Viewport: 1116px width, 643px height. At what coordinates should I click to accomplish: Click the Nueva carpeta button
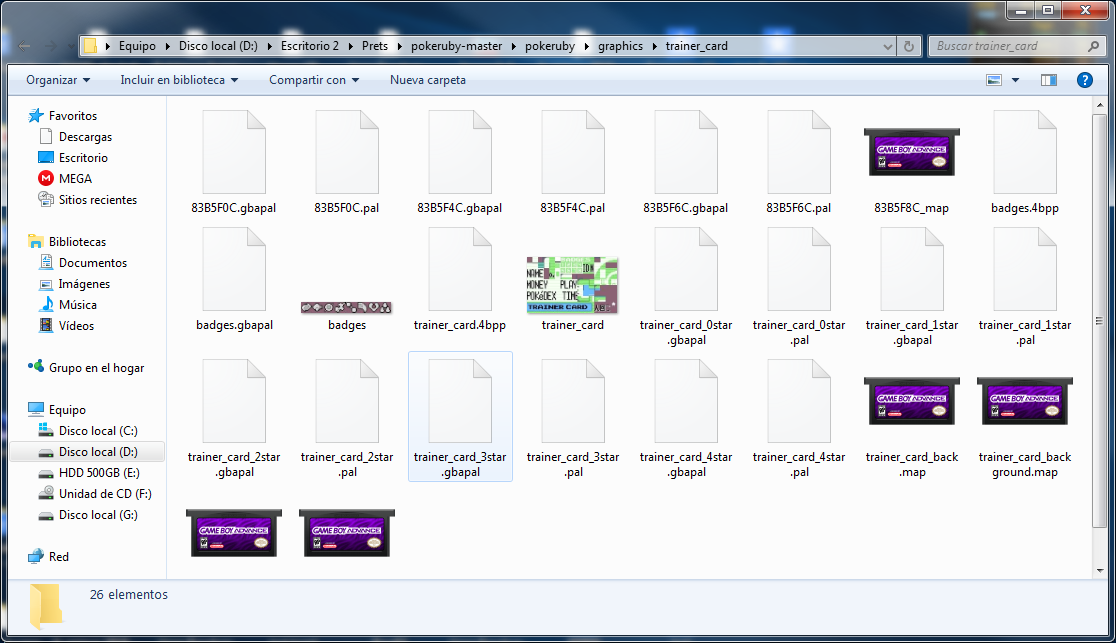(x=428, y=80)
